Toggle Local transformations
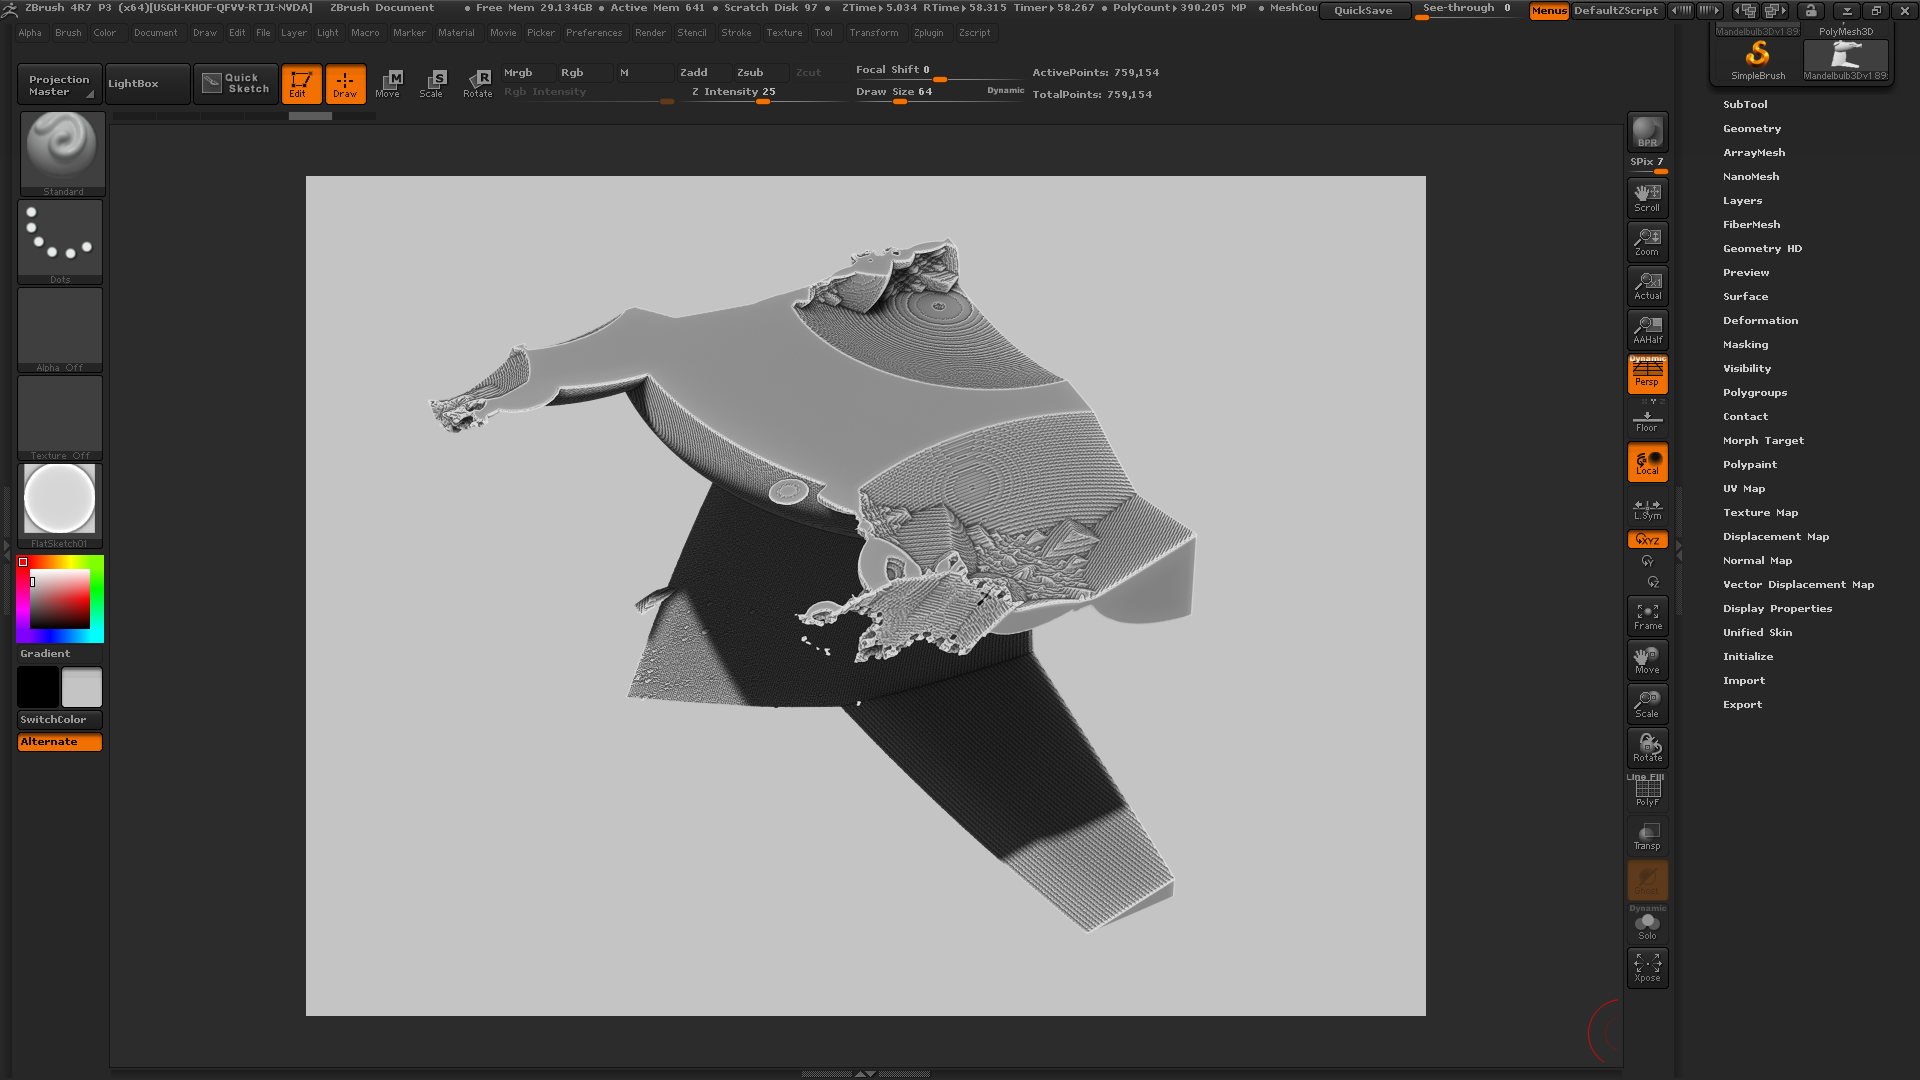 pos(1647,462)
